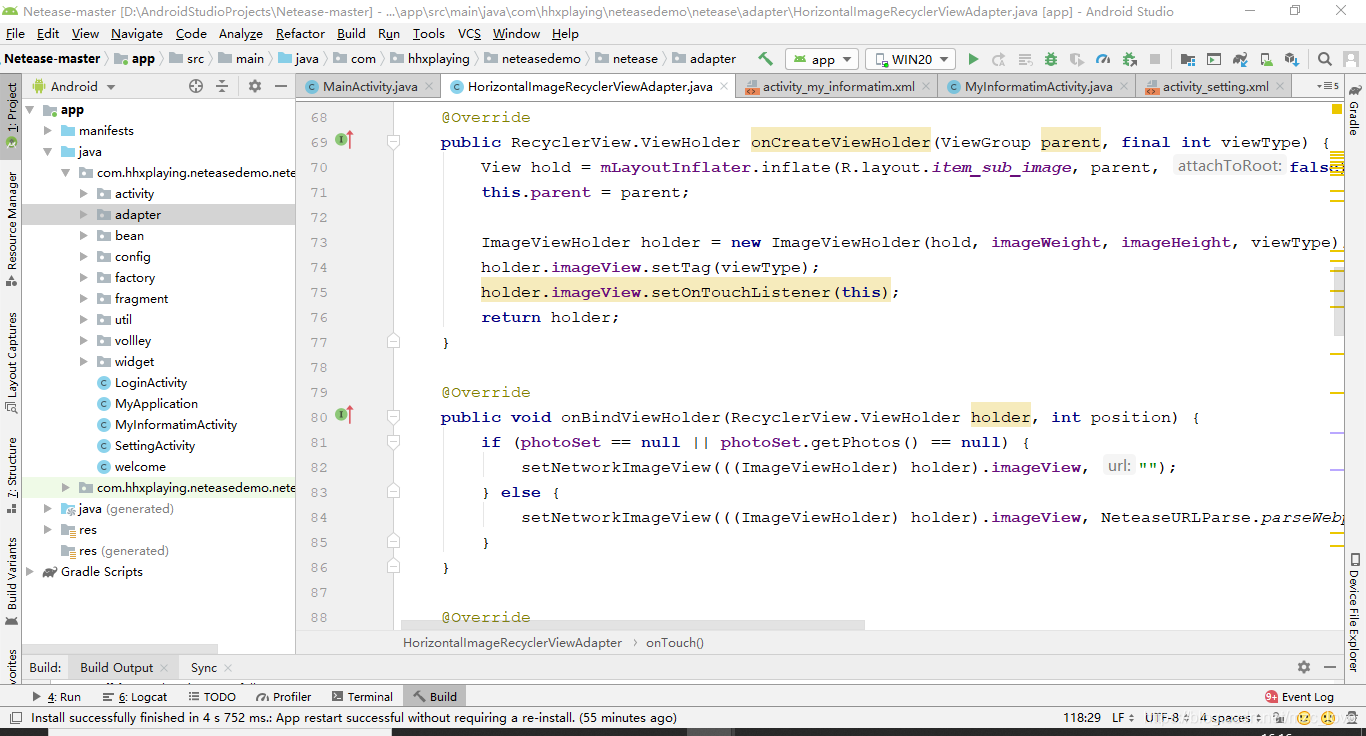The width and height of the screenshot is (1366, 736).
Task: Open Project Structure icon in toolbar
Action: (1187, 59)
